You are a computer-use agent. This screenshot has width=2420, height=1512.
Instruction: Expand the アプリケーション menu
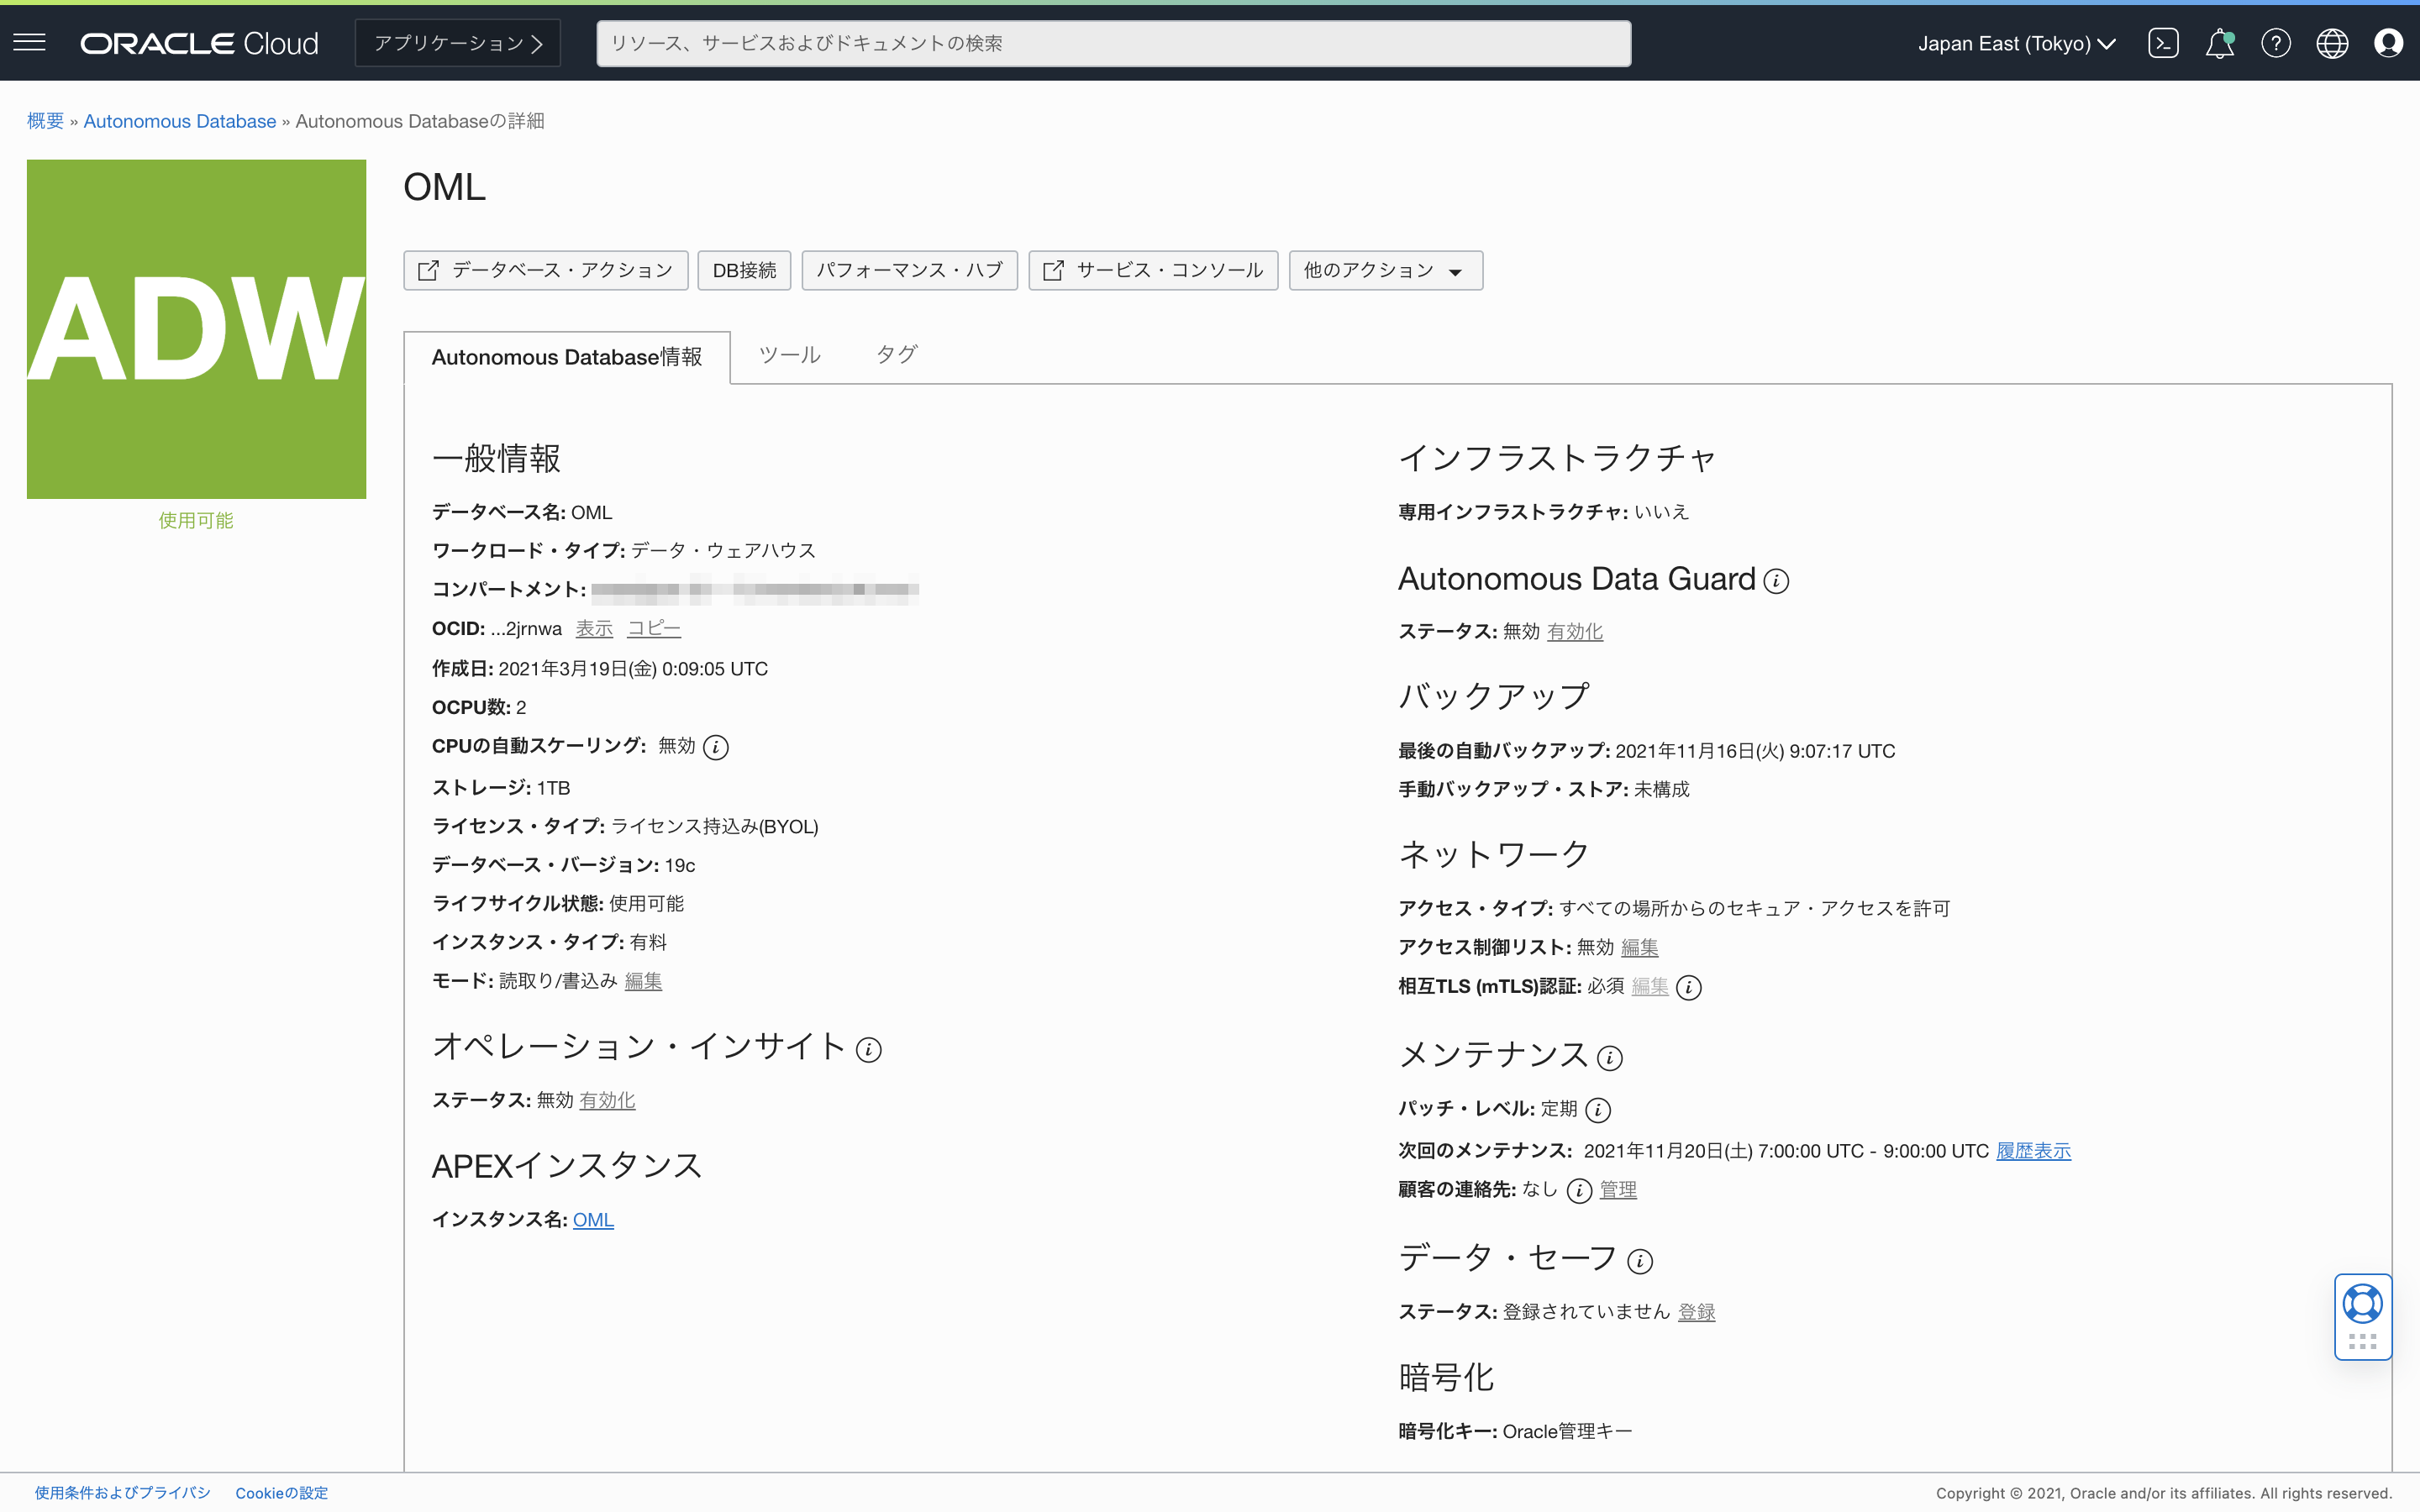pos(458,43)
